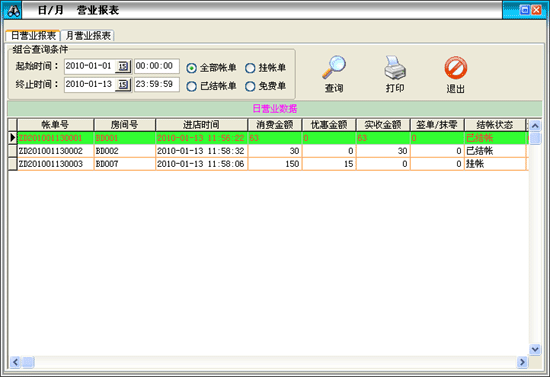
Task: Select the 已结帐单 radio option
Action: pyautogui.click(x=191, y=86)
